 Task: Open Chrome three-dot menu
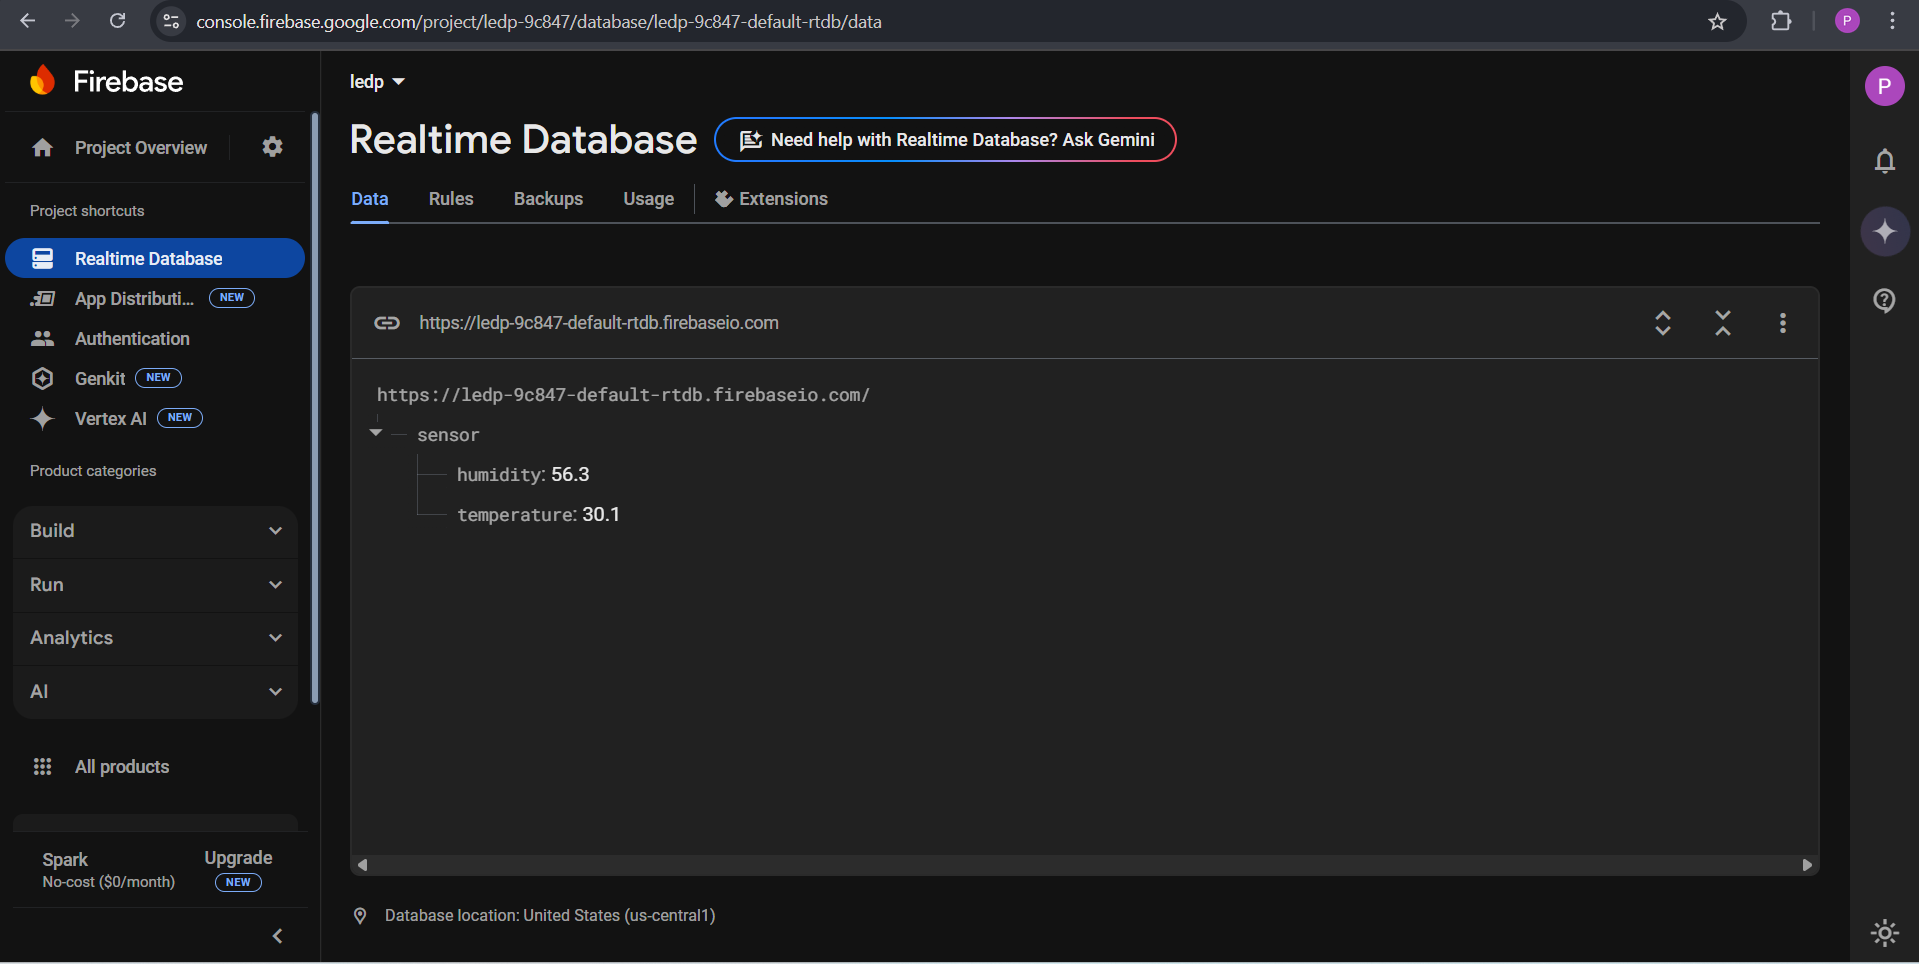click(1892, 21)
